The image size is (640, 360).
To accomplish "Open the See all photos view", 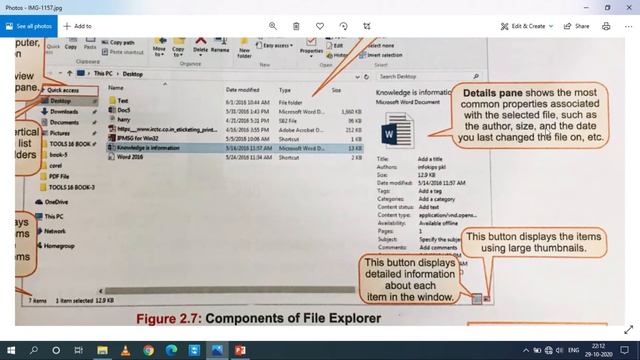I will pyautogui.click(x=29, y=26).
